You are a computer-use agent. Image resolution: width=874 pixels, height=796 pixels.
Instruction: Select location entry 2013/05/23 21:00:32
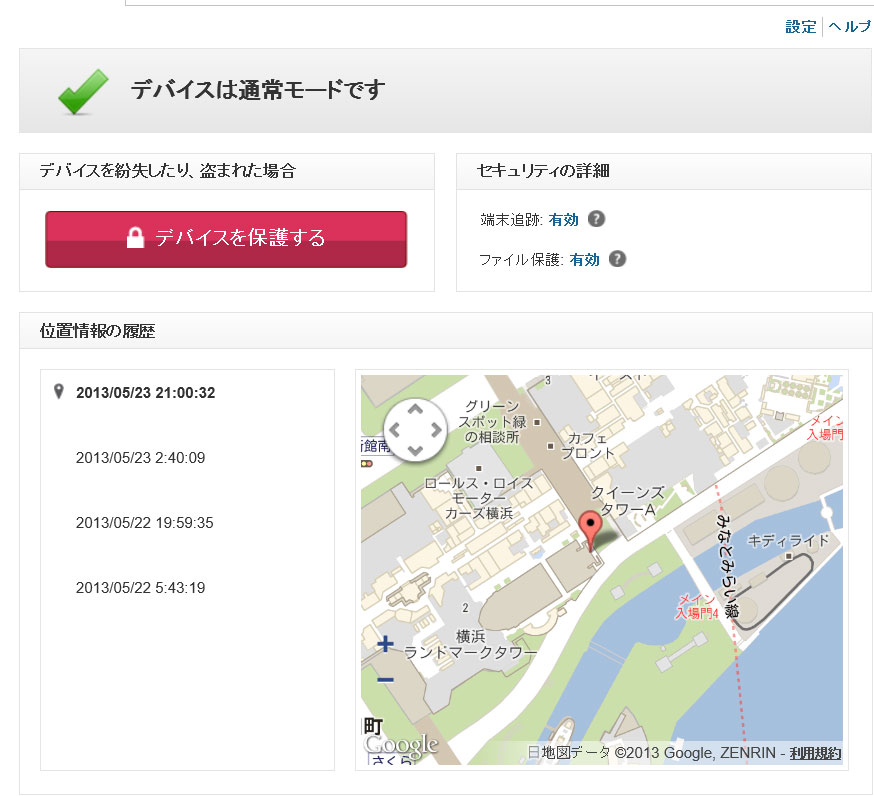(x=145, y=392)
